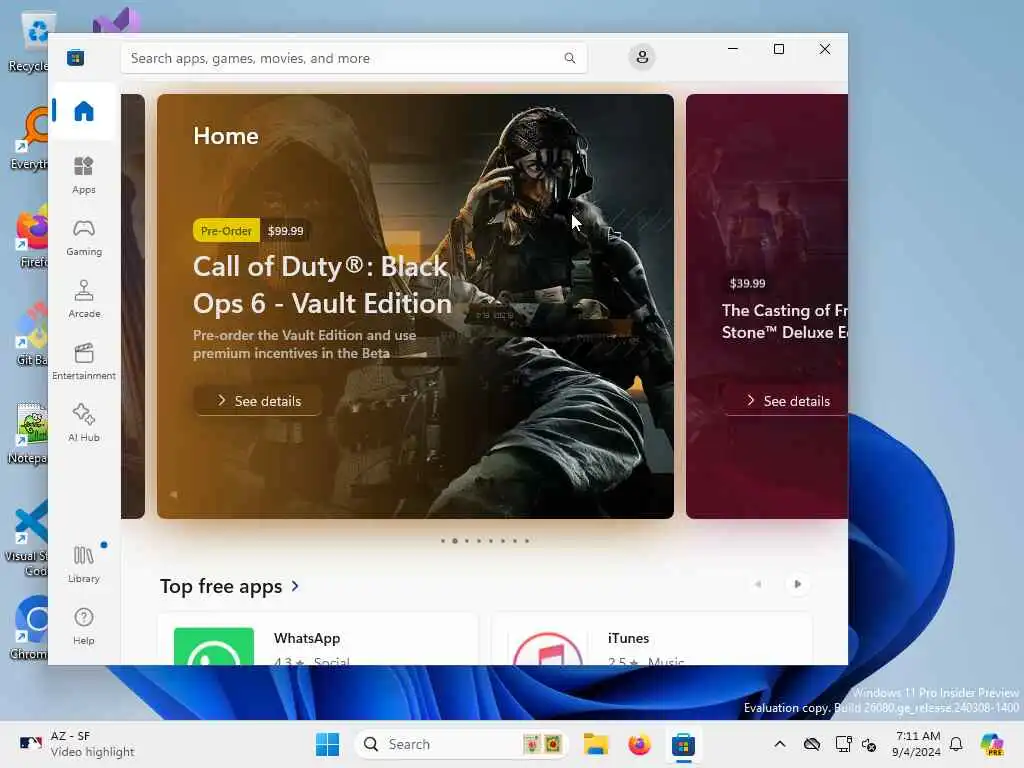Open the user account profile icon
Viewport: 1024px width, 768px height.
[x=642, y=57]
